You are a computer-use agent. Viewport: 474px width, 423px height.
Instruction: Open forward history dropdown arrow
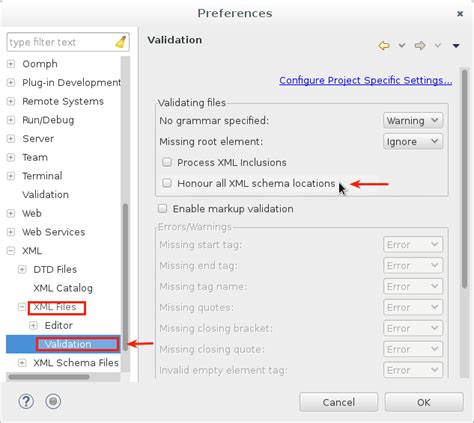[x=438, y=45]
